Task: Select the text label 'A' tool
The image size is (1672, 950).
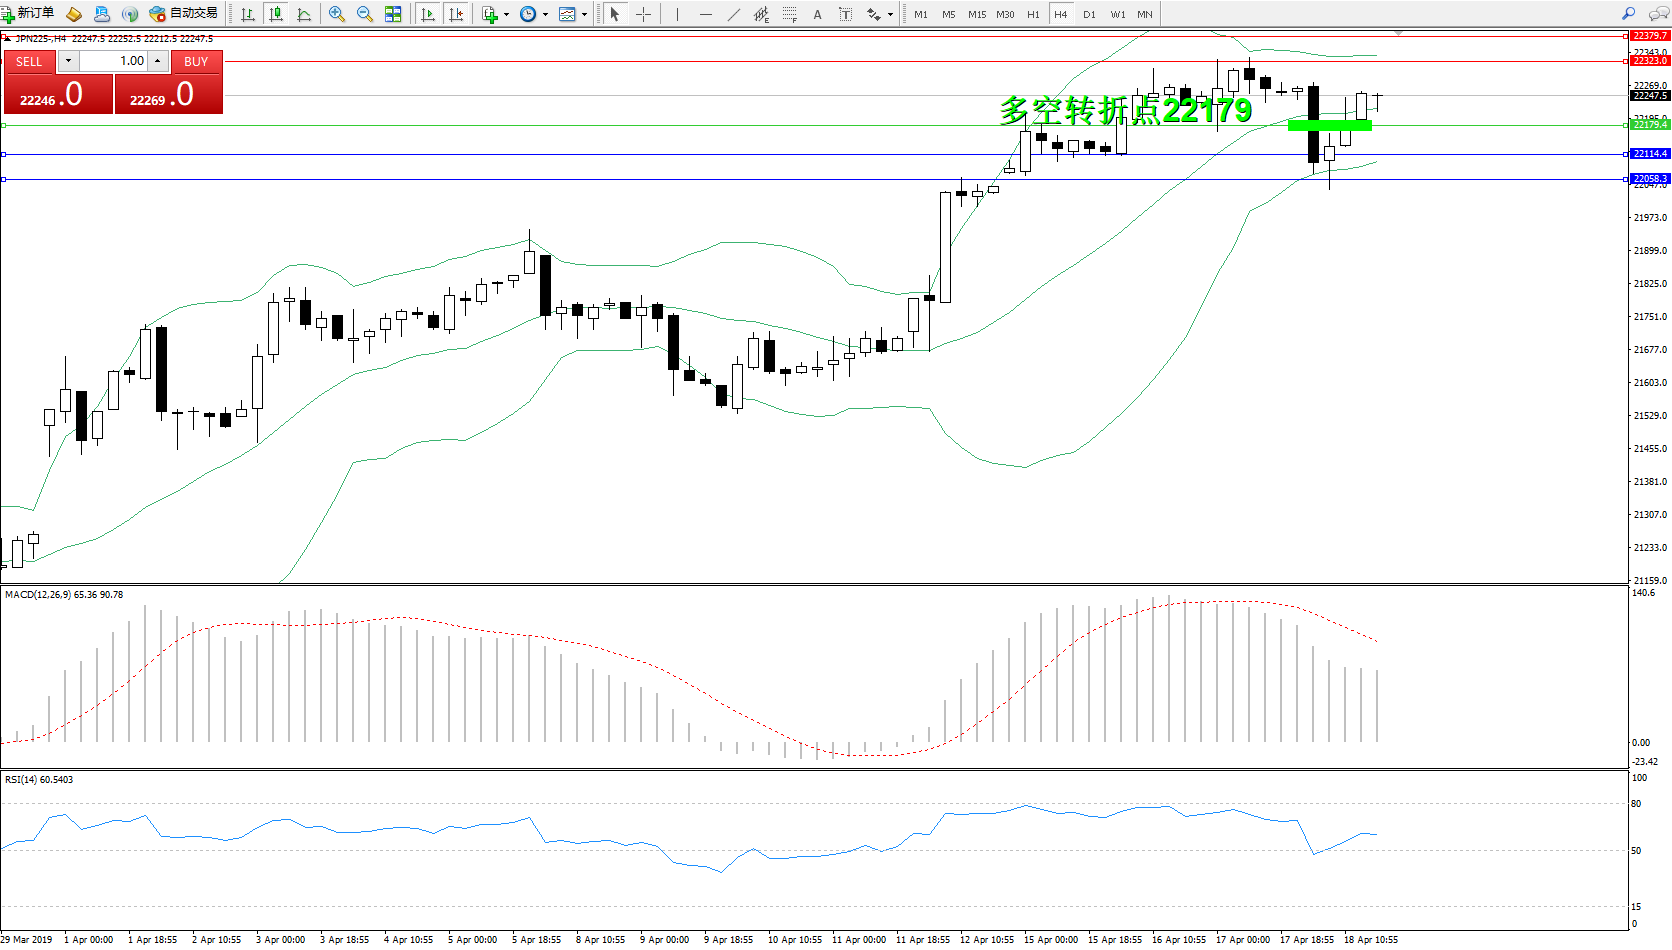Action: 817,14
